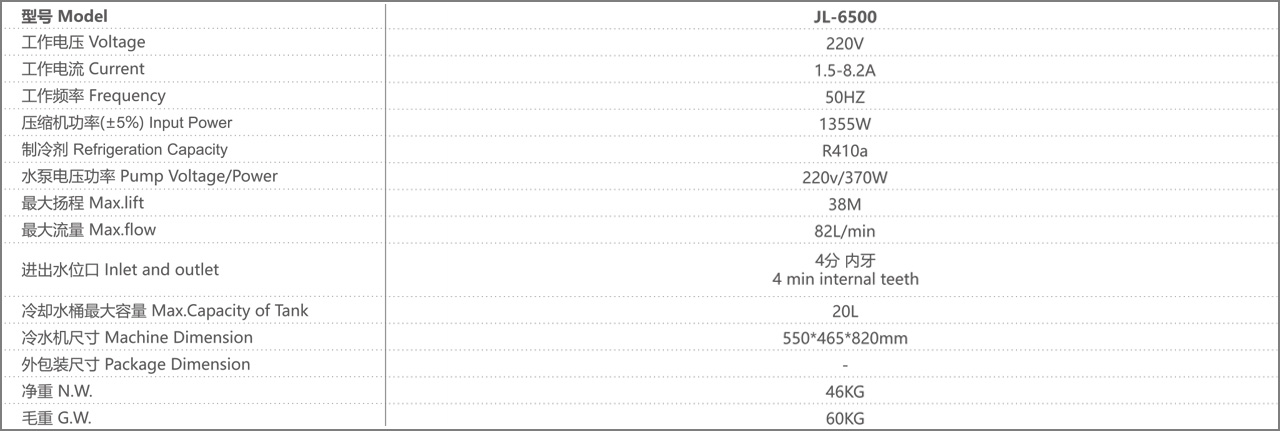The width and height of the screenshot is (1280, 431).
Task: Select the Pump Voltage/Power row label
Action: [x=150, y=177]
